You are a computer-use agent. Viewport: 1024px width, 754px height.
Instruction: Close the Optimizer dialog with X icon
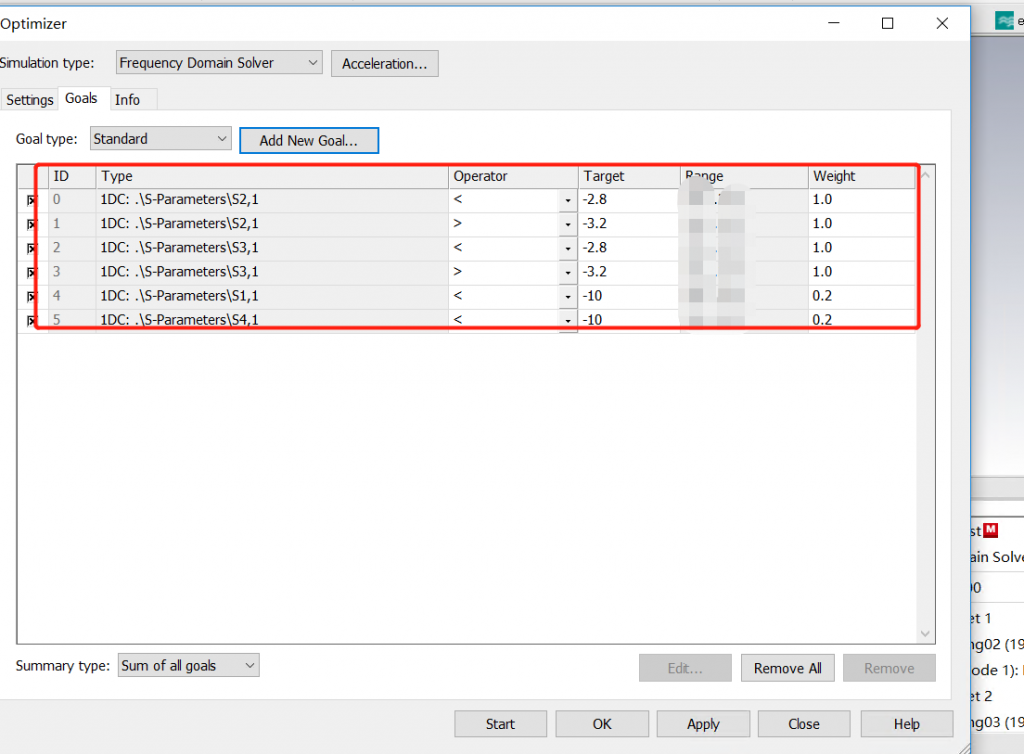tap(941, 24)
